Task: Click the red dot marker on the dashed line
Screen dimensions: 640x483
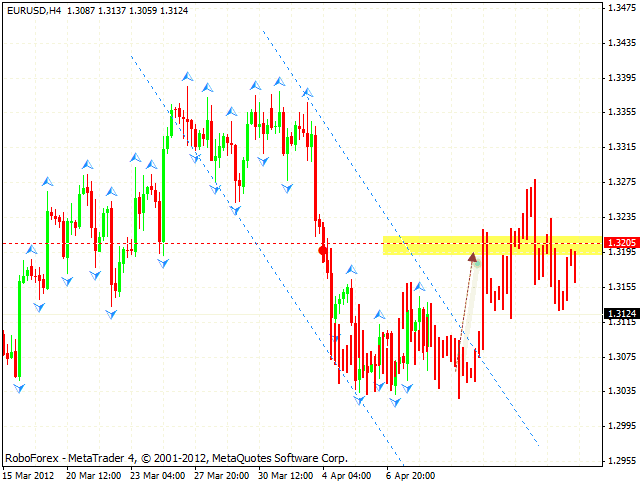Action: pyautogui.click(x=323, y=250)
